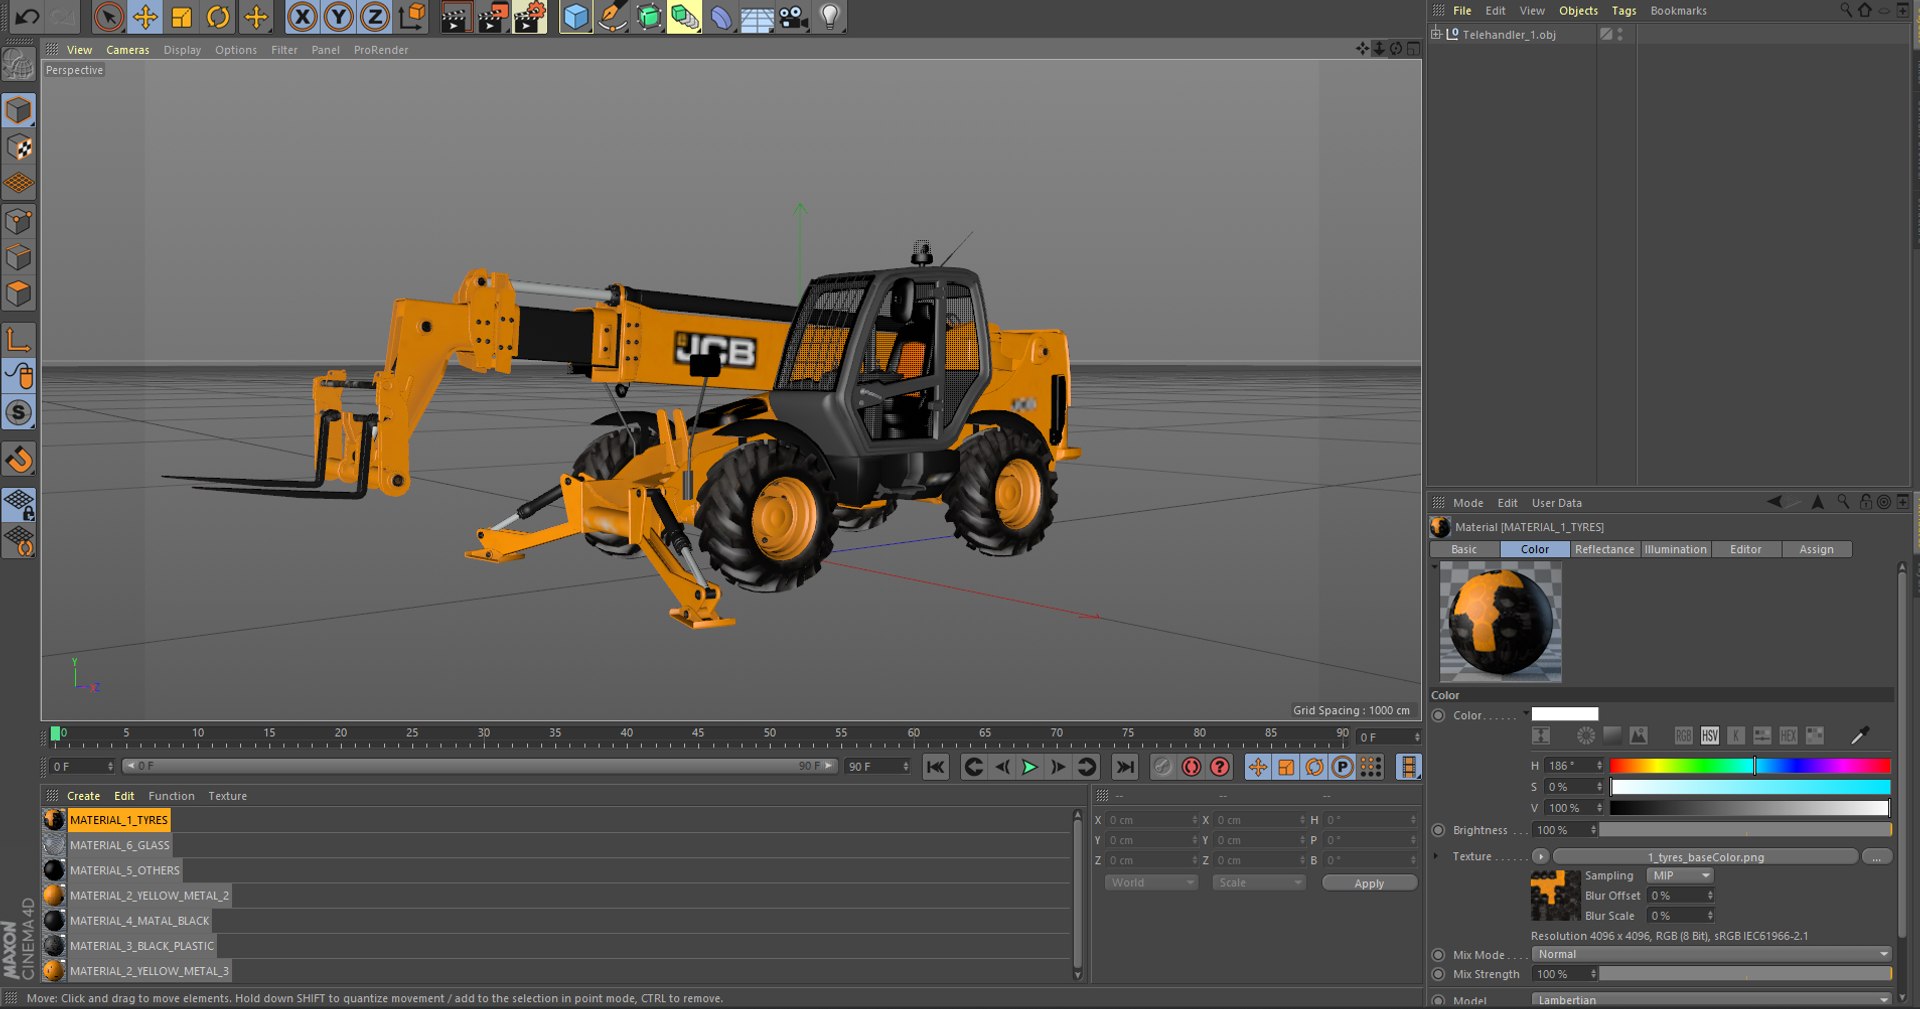Open the spline Pen tool
This screenshot has height=1009, width=1920.
point(612,16)
